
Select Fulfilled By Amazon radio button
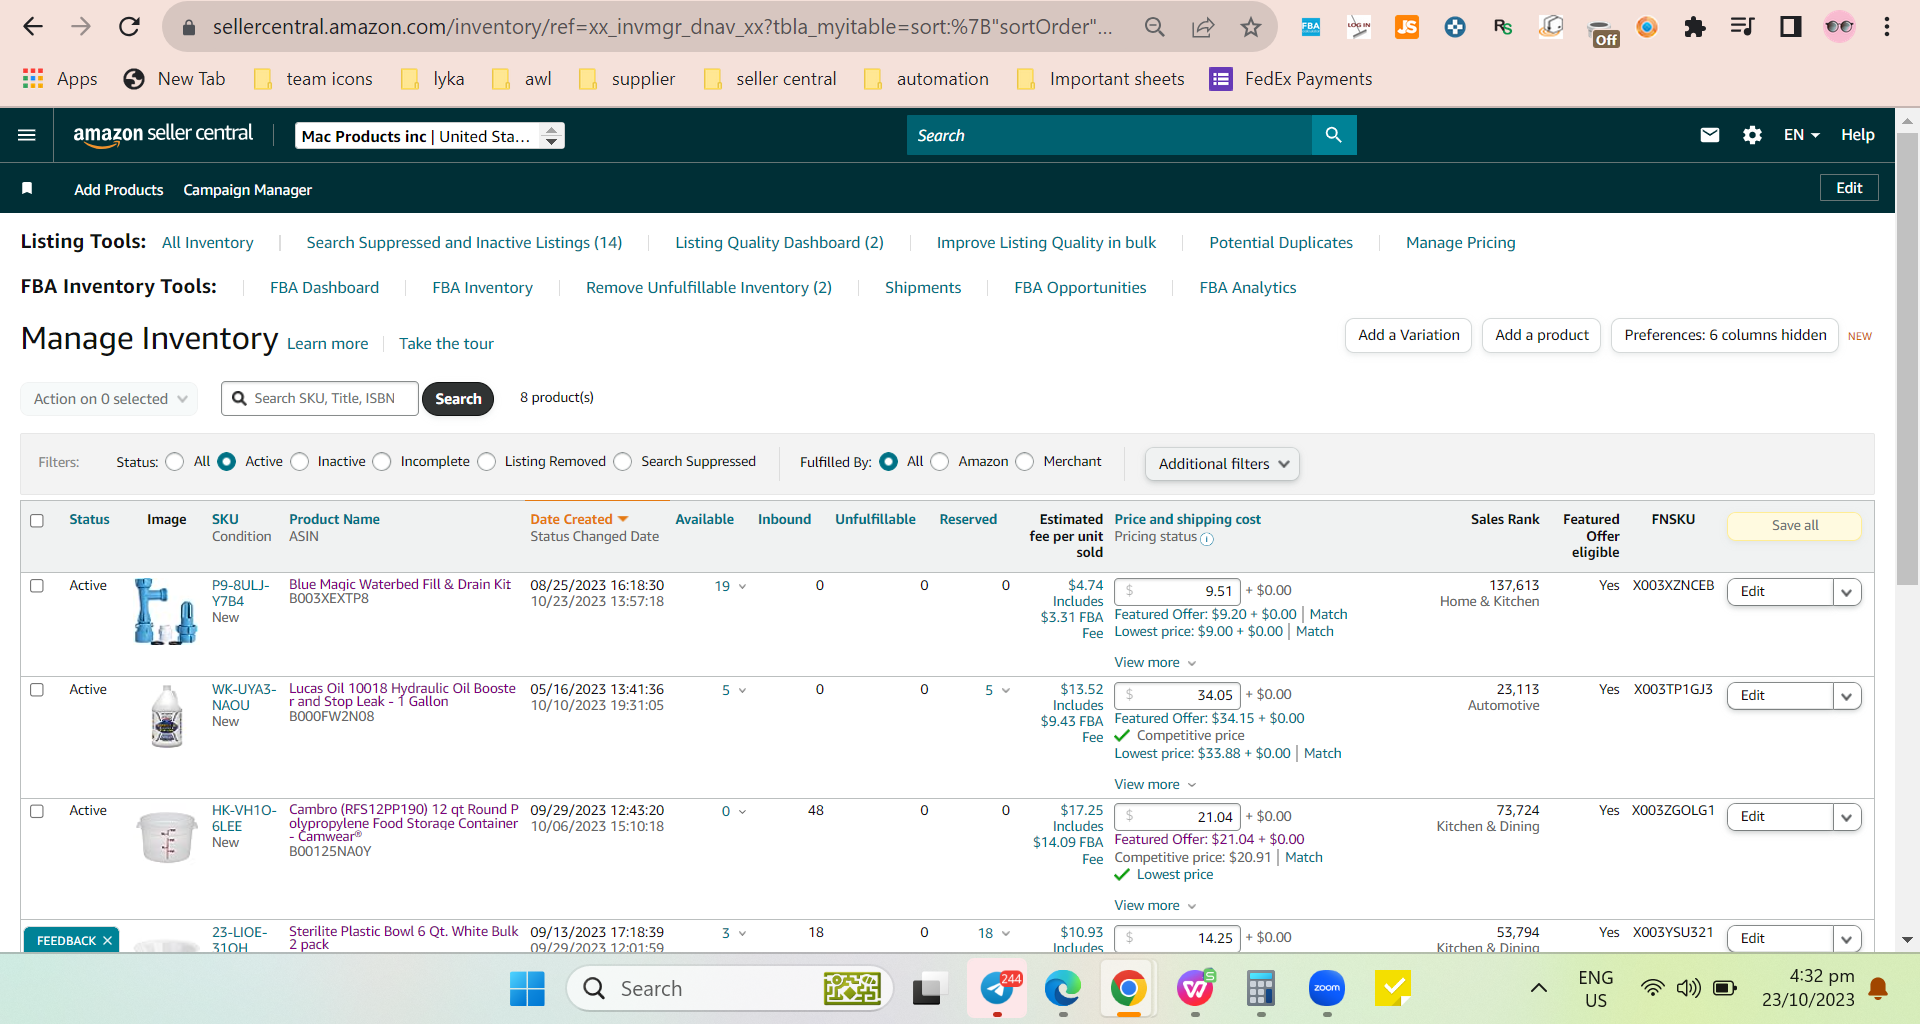tap(940, 462)
